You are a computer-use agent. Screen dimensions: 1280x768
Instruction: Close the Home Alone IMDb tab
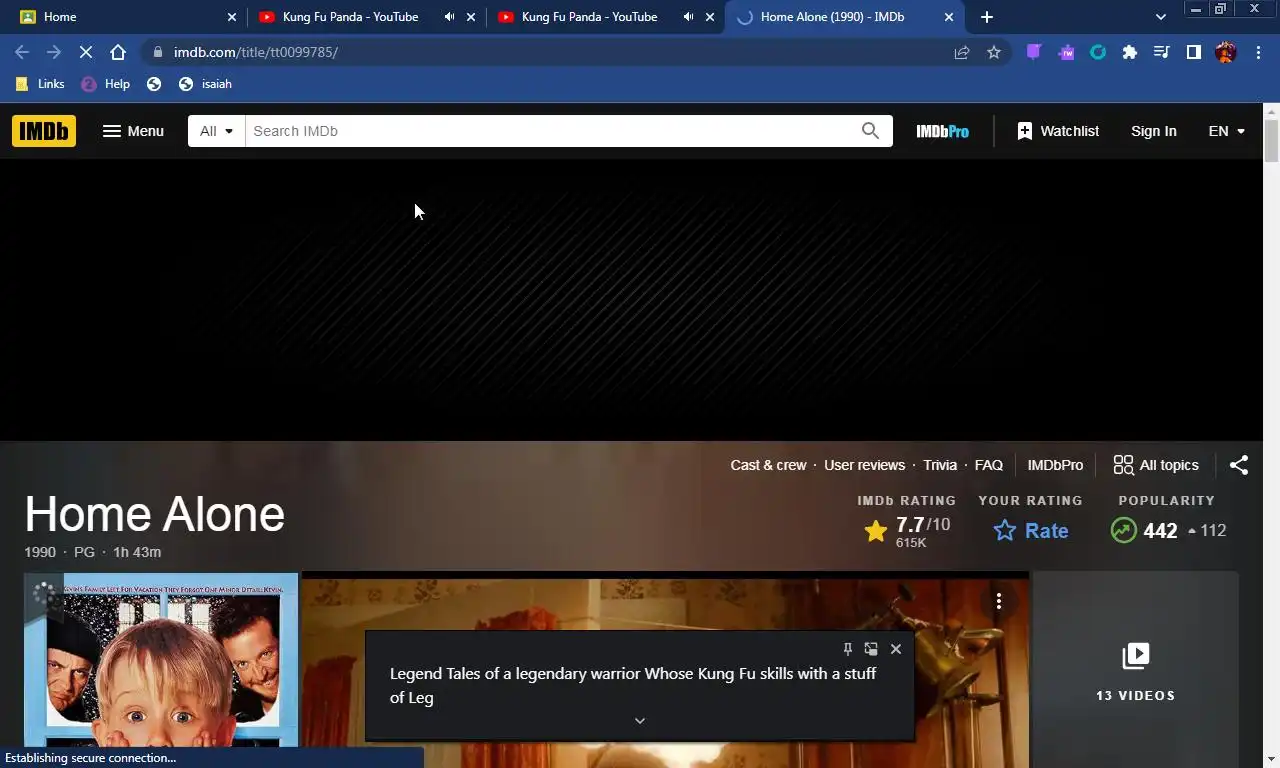(x=949, y=17)
